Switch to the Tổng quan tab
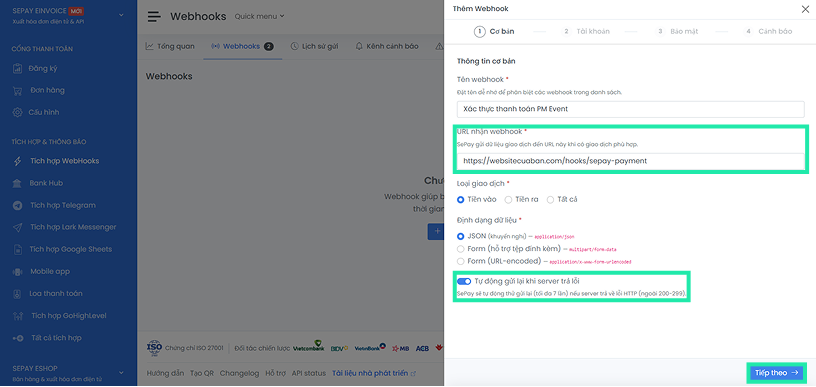The width and height of the screenshot is (816, 387). pos(170,46)
